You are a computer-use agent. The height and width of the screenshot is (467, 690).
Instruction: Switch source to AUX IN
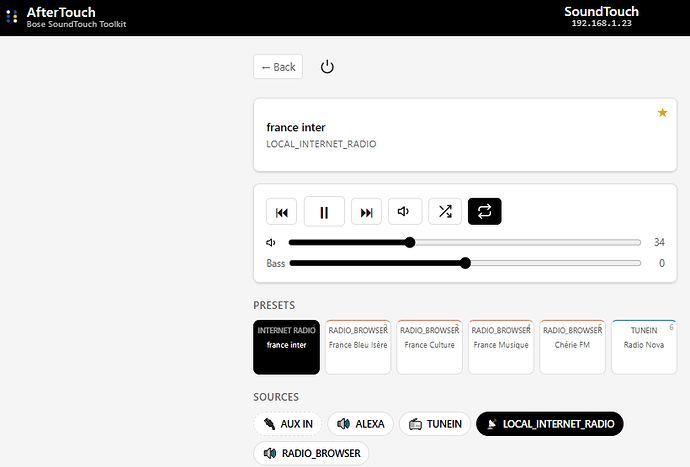coord(288,424)
